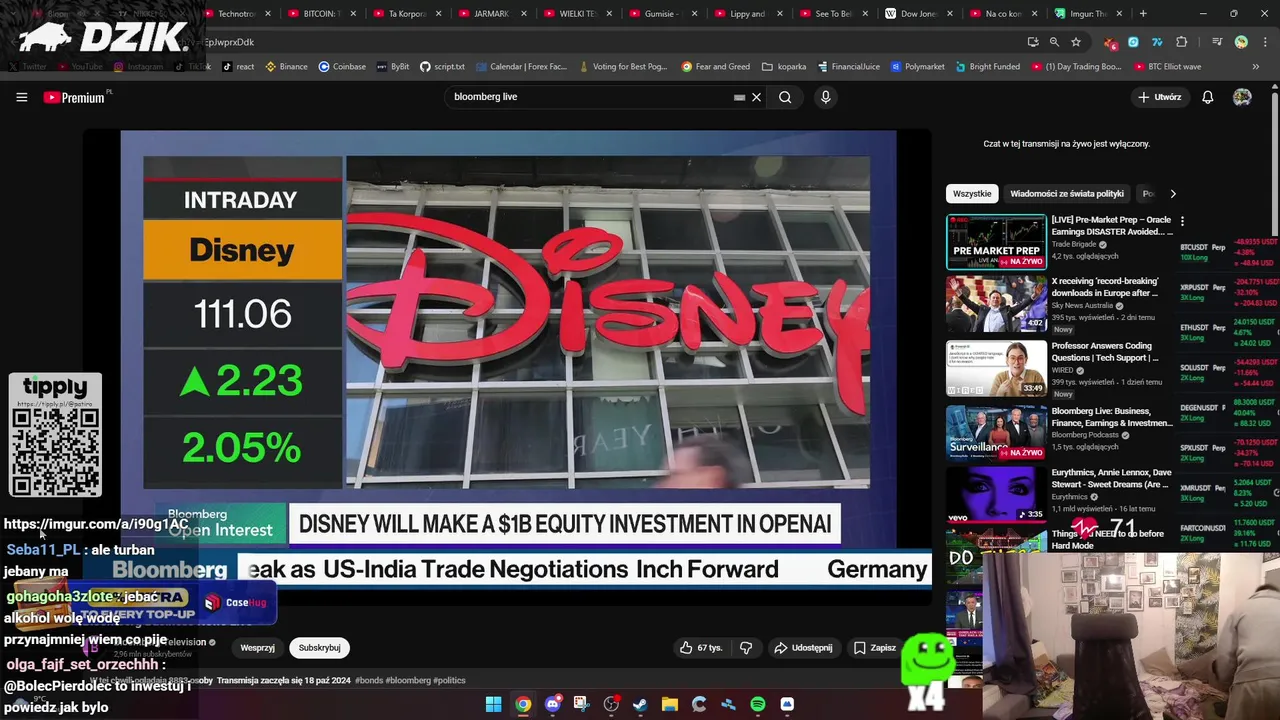Open the YouTube account avatar menu
Image resolution: width=1280 pixels, height=720 pixels.
click(1242, 97)
